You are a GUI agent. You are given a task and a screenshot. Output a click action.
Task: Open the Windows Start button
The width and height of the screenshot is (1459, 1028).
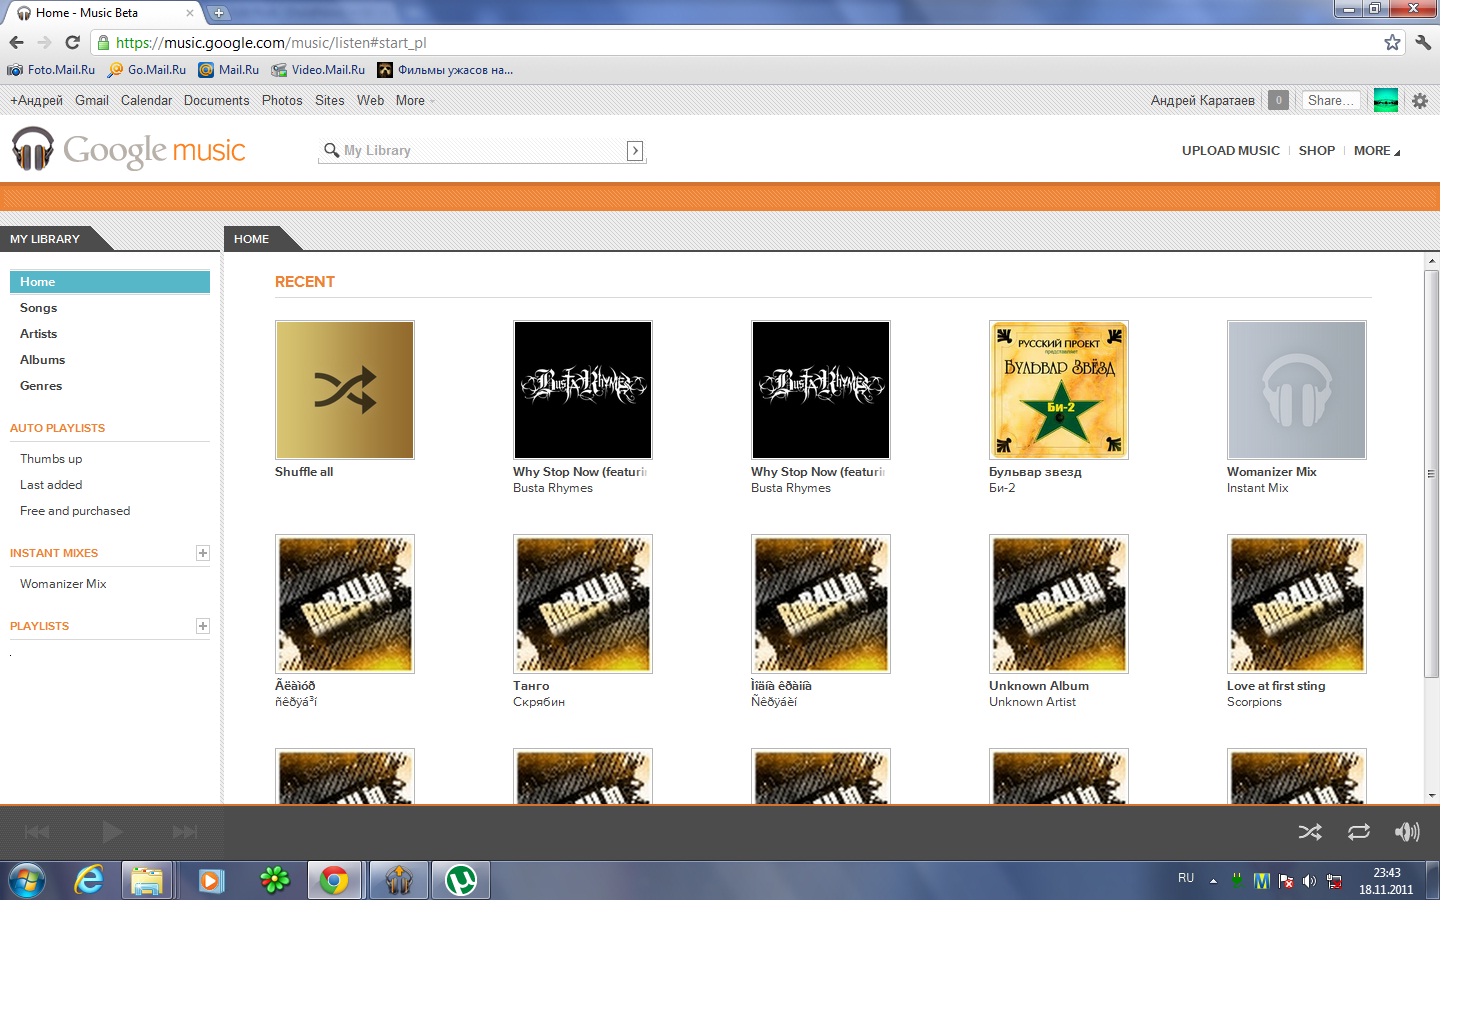[27, 881]
